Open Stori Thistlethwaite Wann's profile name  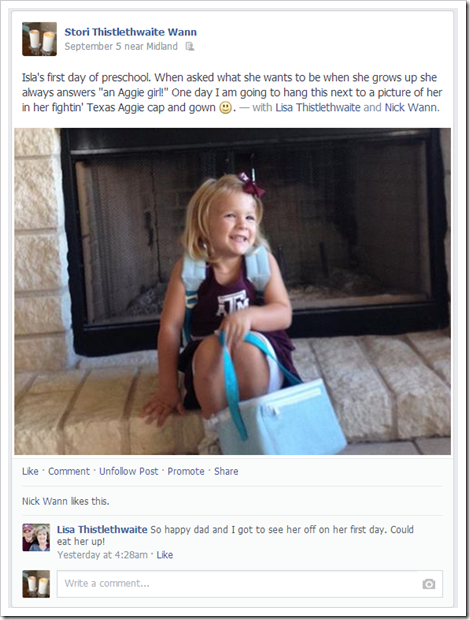coord(130,32)
